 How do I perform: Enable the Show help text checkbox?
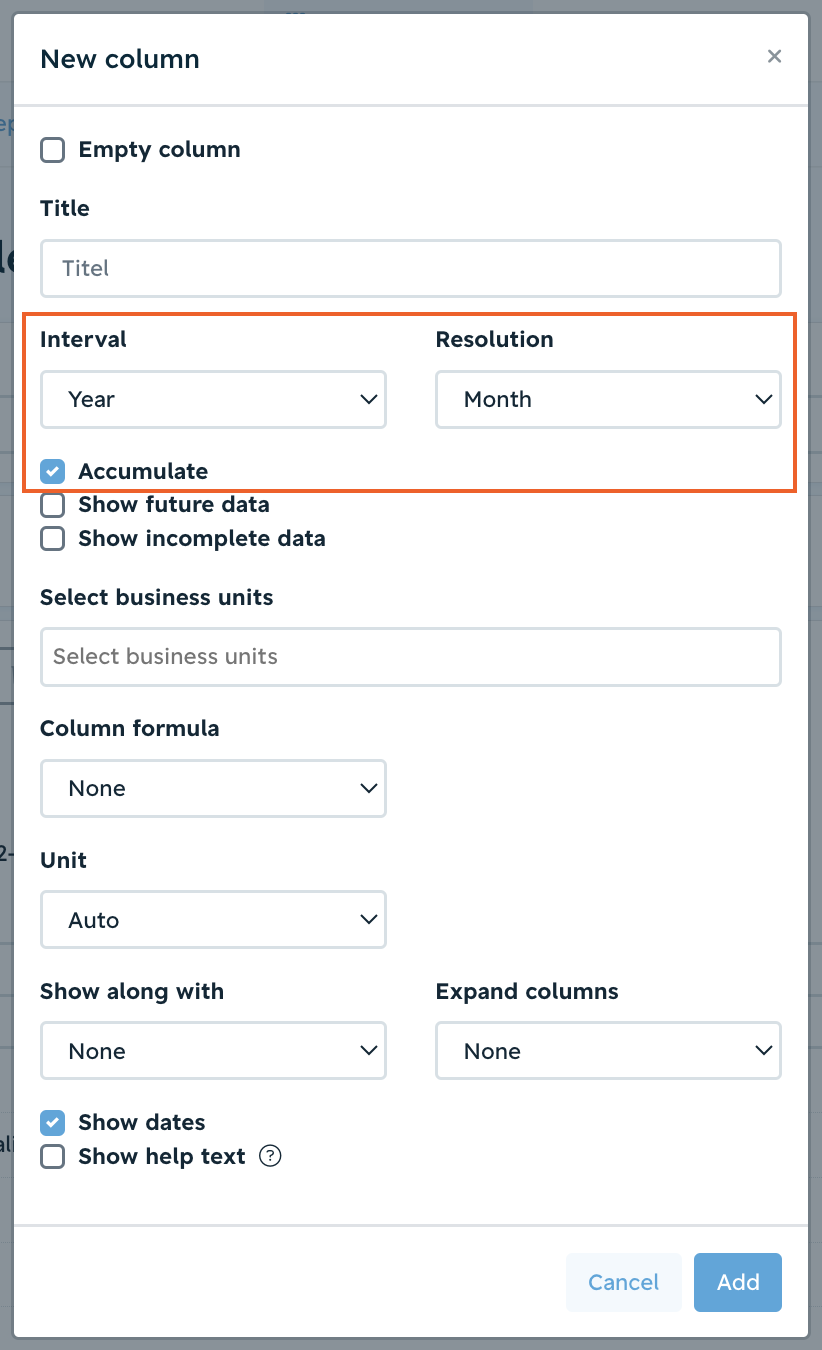pos(52,1157)
